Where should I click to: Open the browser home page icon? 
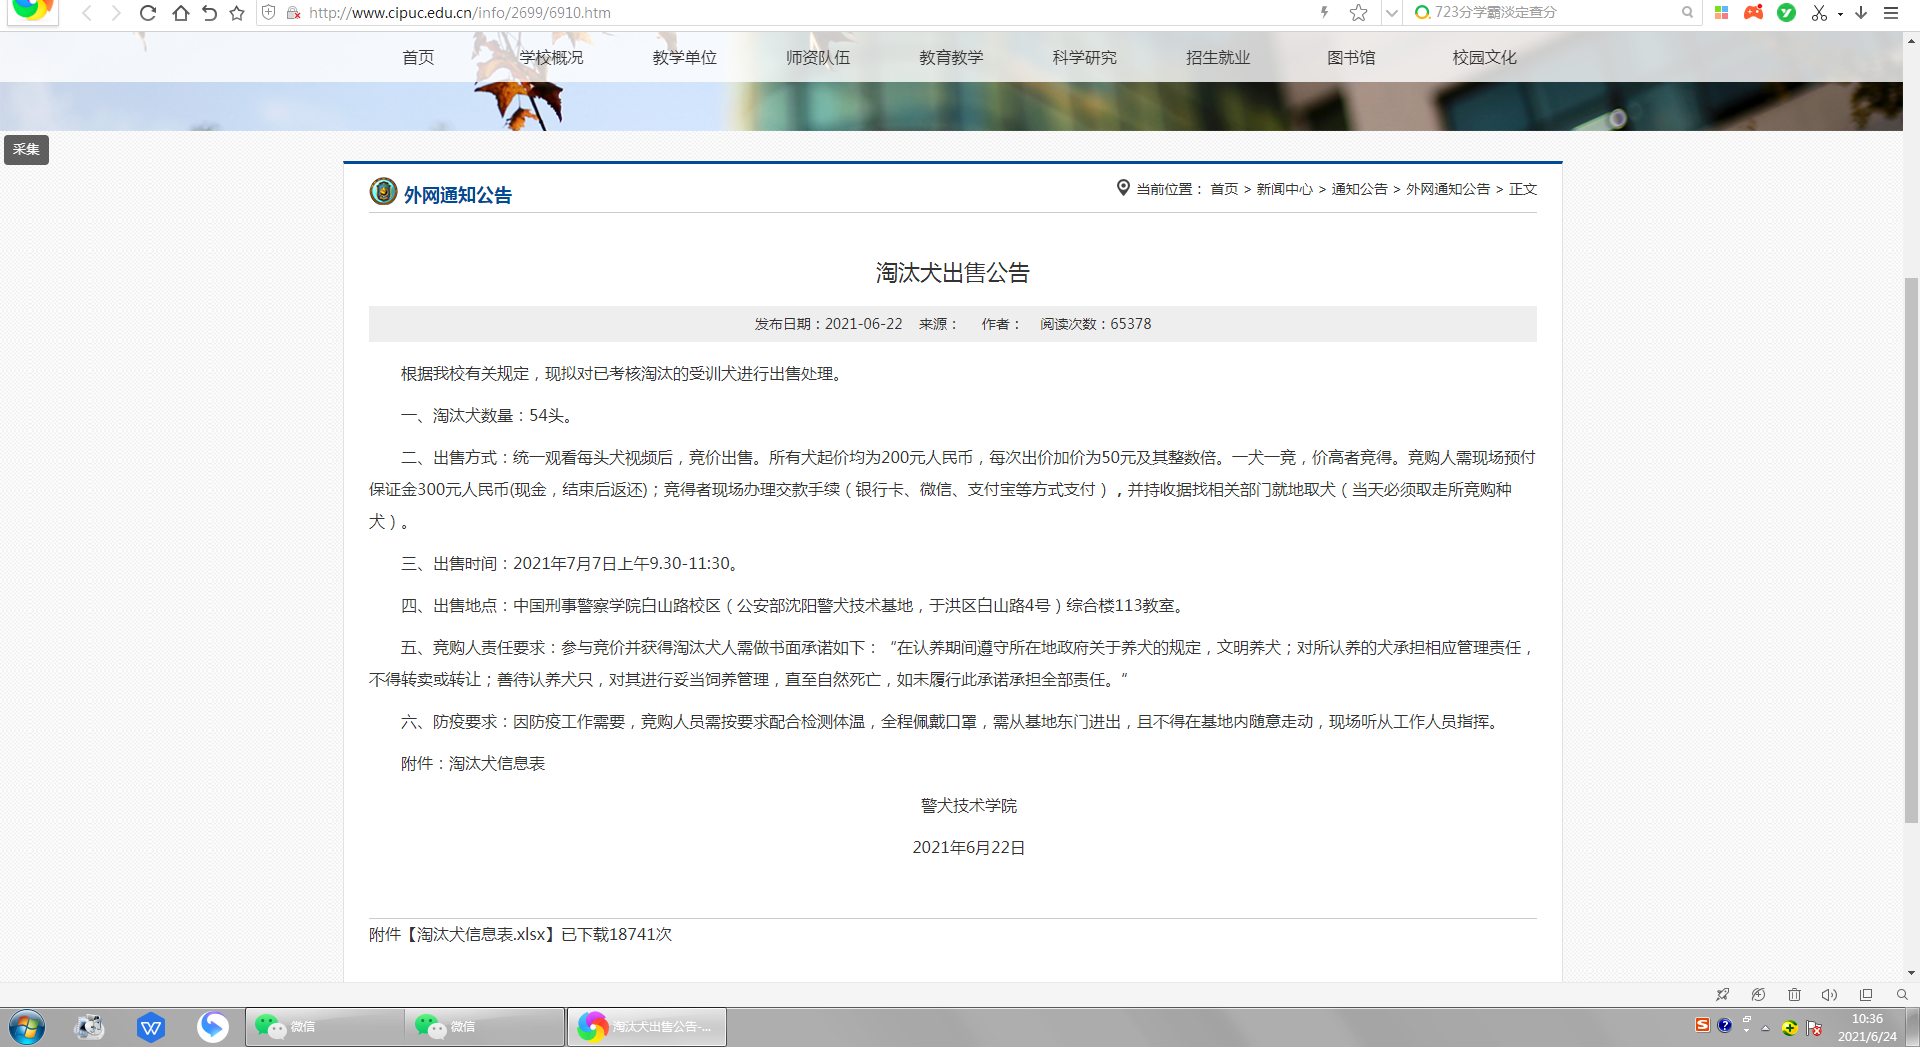point(180,13)
